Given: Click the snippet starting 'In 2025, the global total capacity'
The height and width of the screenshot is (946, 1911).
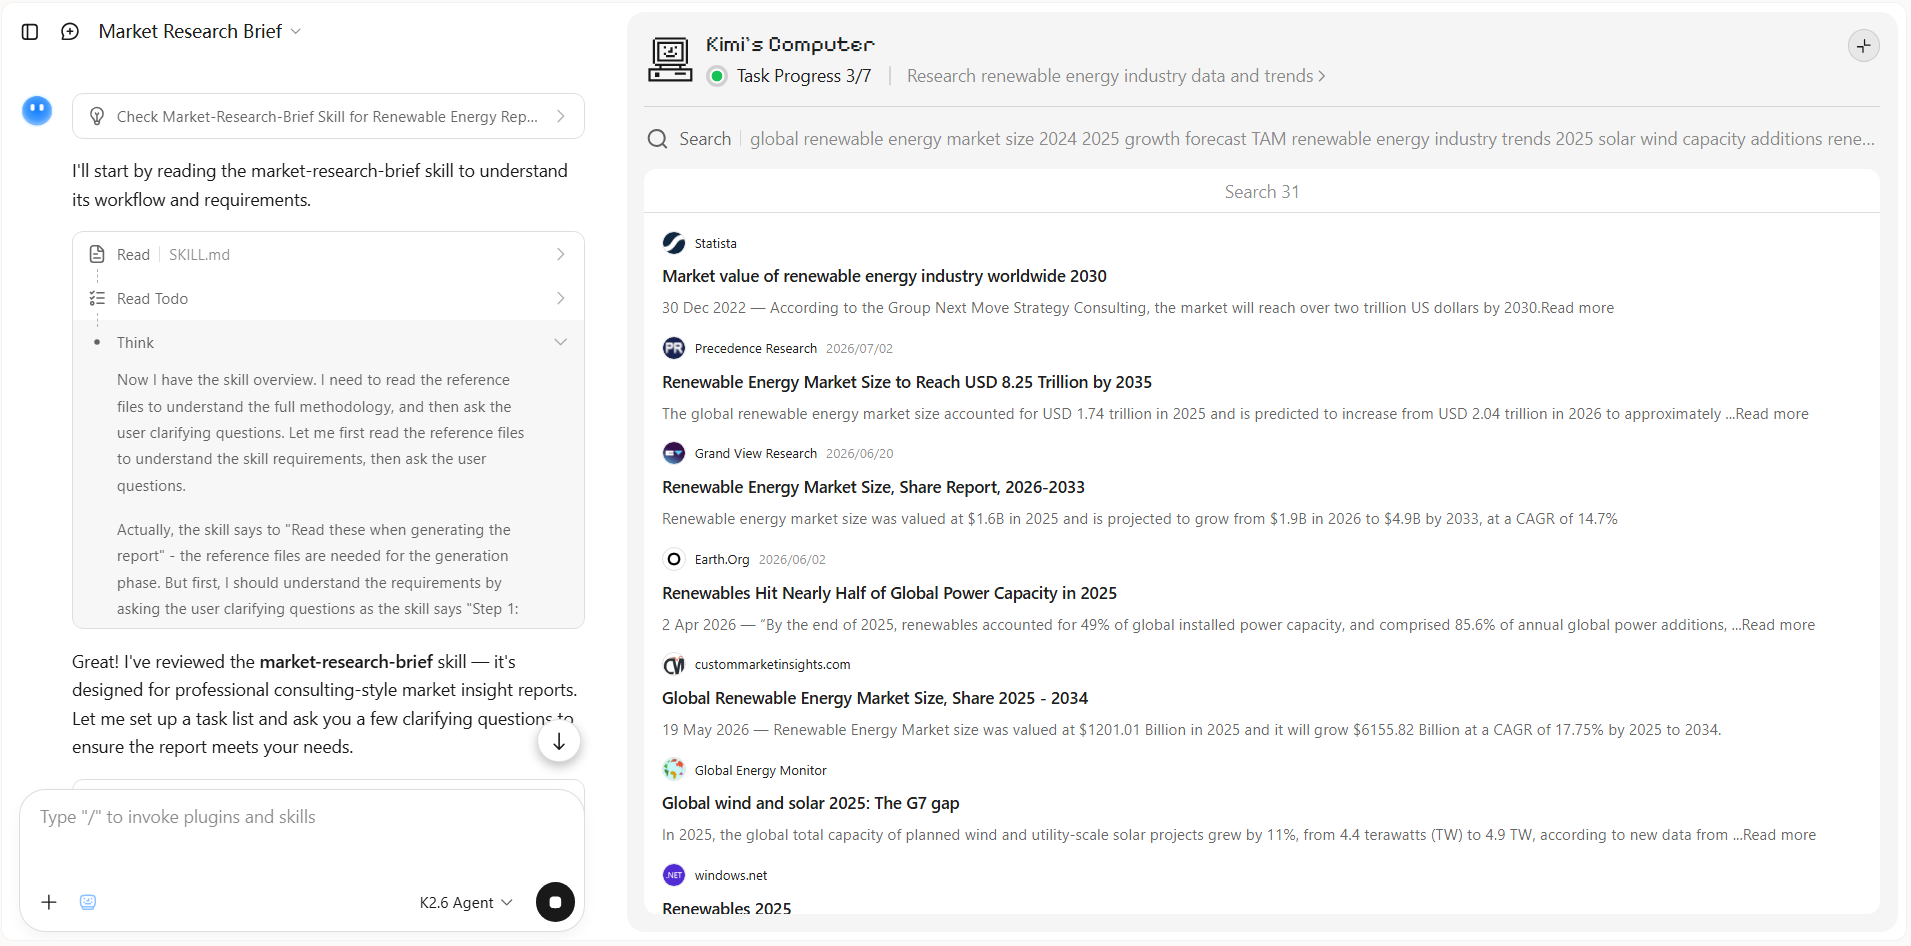Looking at the screenshot, I should pos(1239,835).
